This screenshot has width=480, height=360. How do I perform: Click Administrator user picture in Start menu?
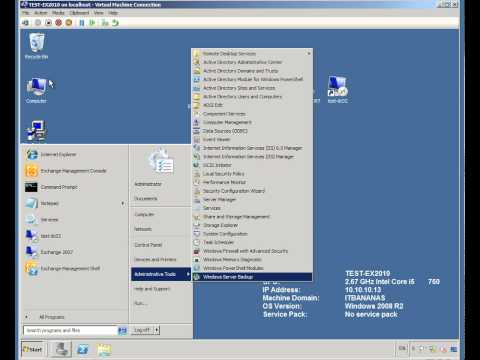[x=161, y=162]
